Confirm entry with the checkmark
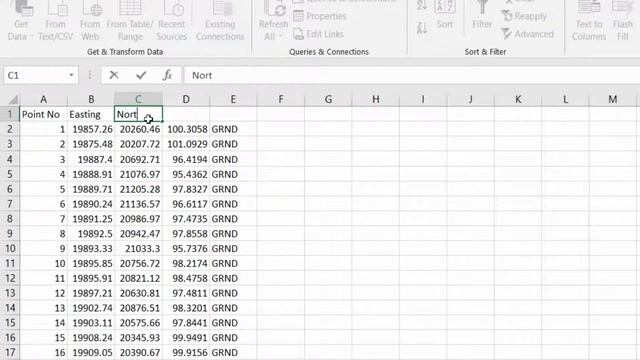The width and height of the screenshot is (640, 360). tap(141, 75)
